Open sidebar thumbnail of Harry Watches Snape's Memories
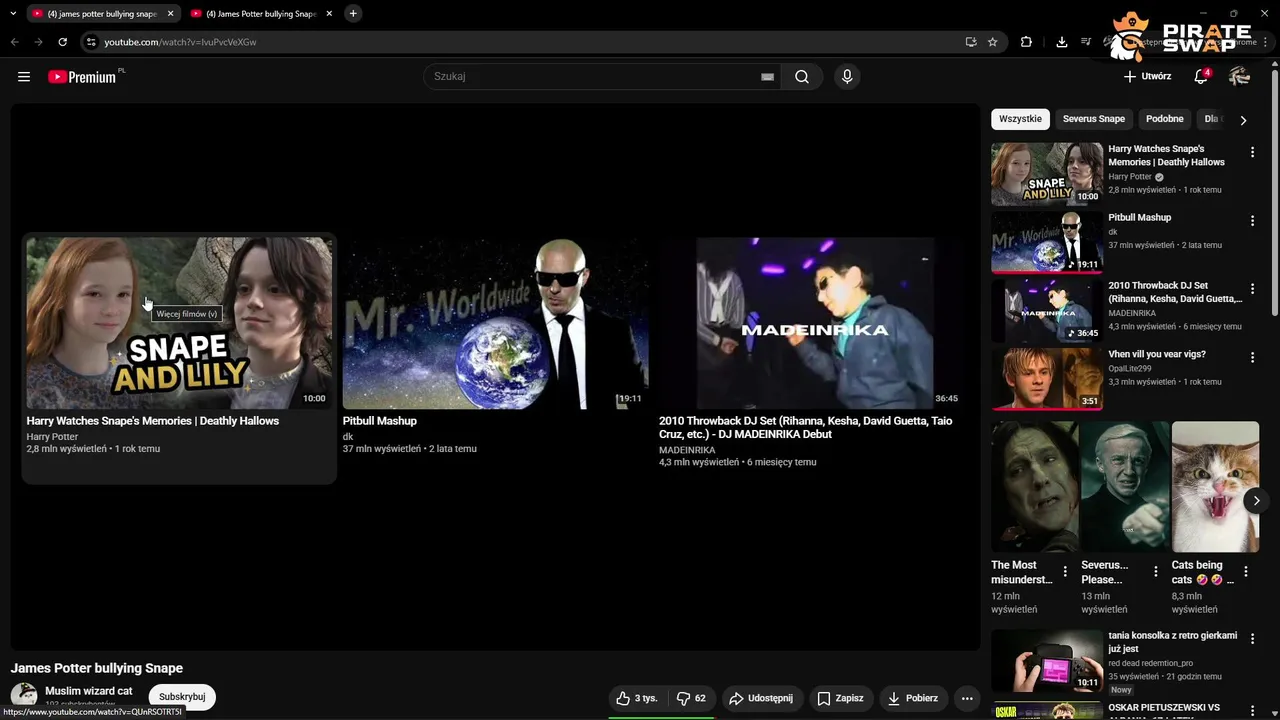 (x=1047, y=174)
